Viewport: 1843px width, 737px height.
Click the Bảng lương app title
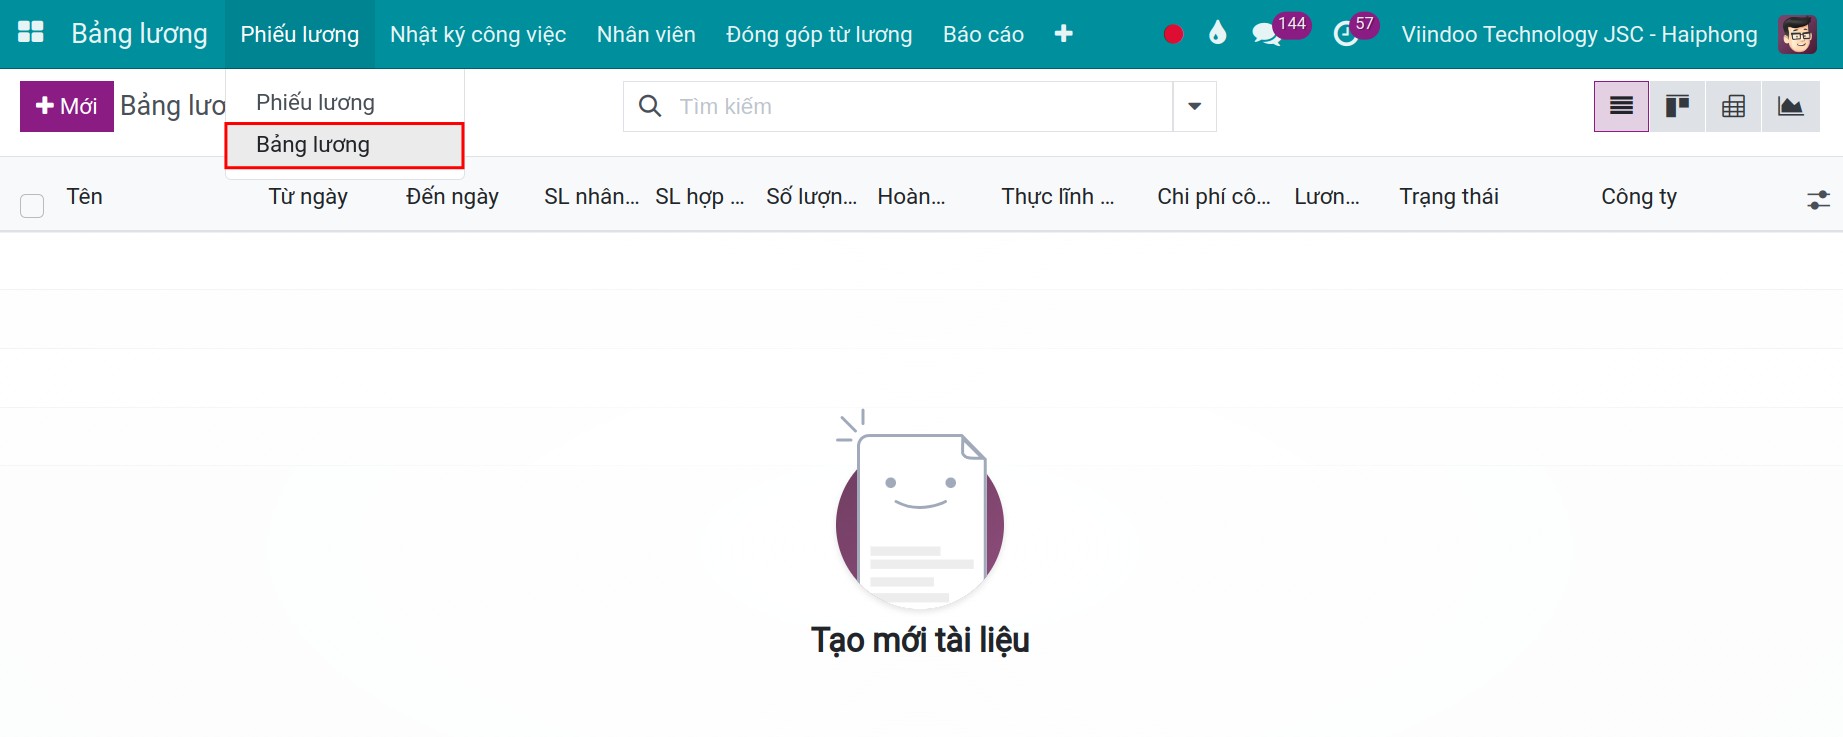coord(139,33)
